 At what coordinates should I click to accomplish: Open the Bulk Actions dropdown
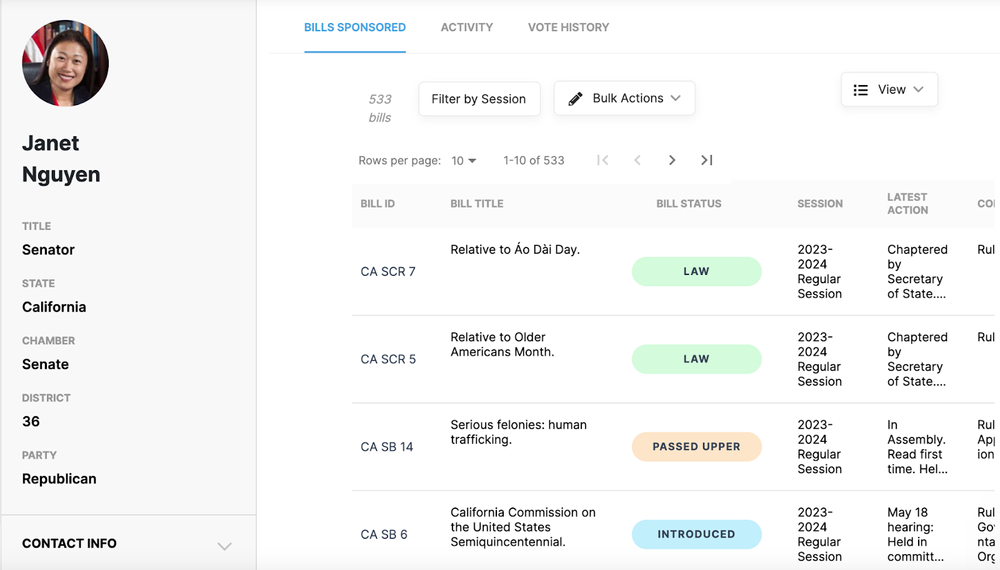624,99
